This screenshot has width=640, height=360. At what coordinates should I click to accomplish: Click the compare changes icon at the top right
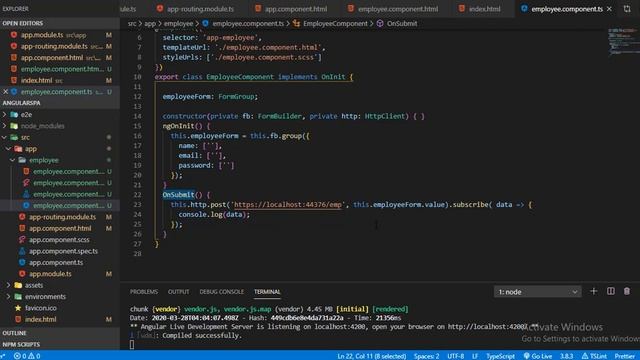pos(627,9)
